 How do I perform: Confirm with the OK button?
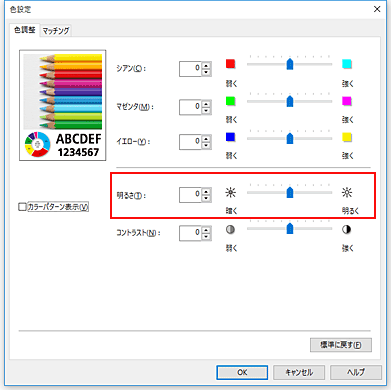pyautogui.click(x=242, y=372)
